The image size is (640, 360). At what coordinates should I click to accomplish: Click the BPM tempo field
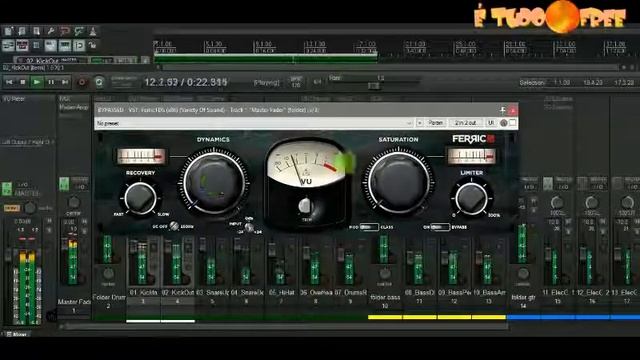(296, 82)
